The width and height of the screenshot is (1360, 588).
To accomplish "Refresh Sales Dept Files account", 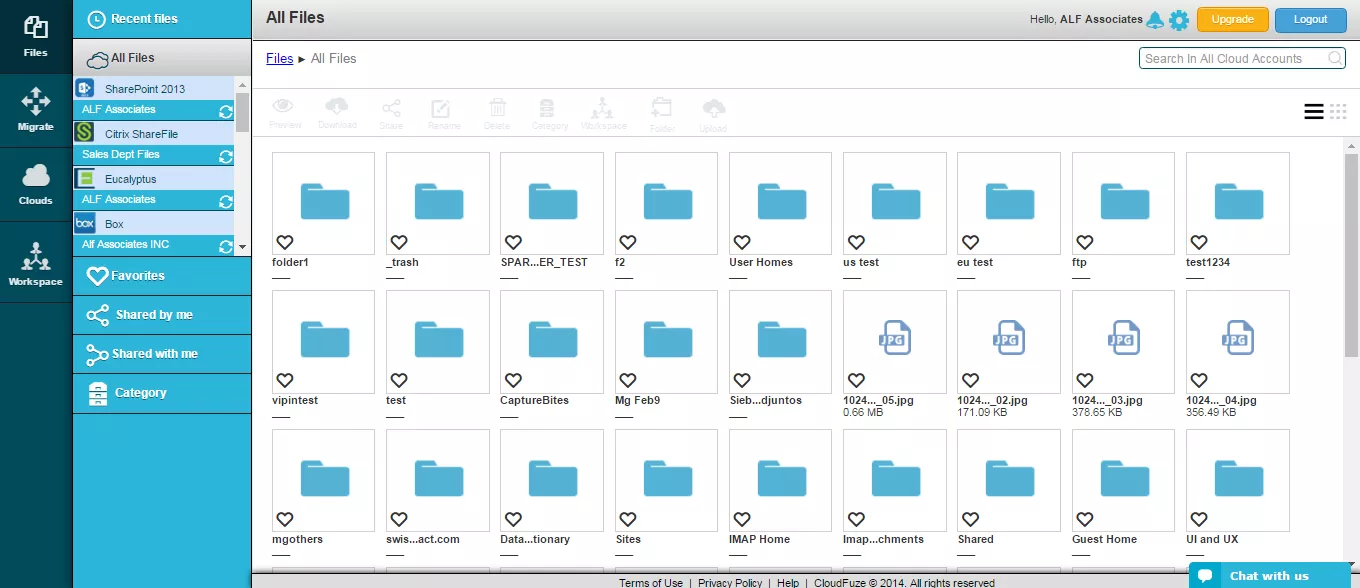I will [226, 156].
